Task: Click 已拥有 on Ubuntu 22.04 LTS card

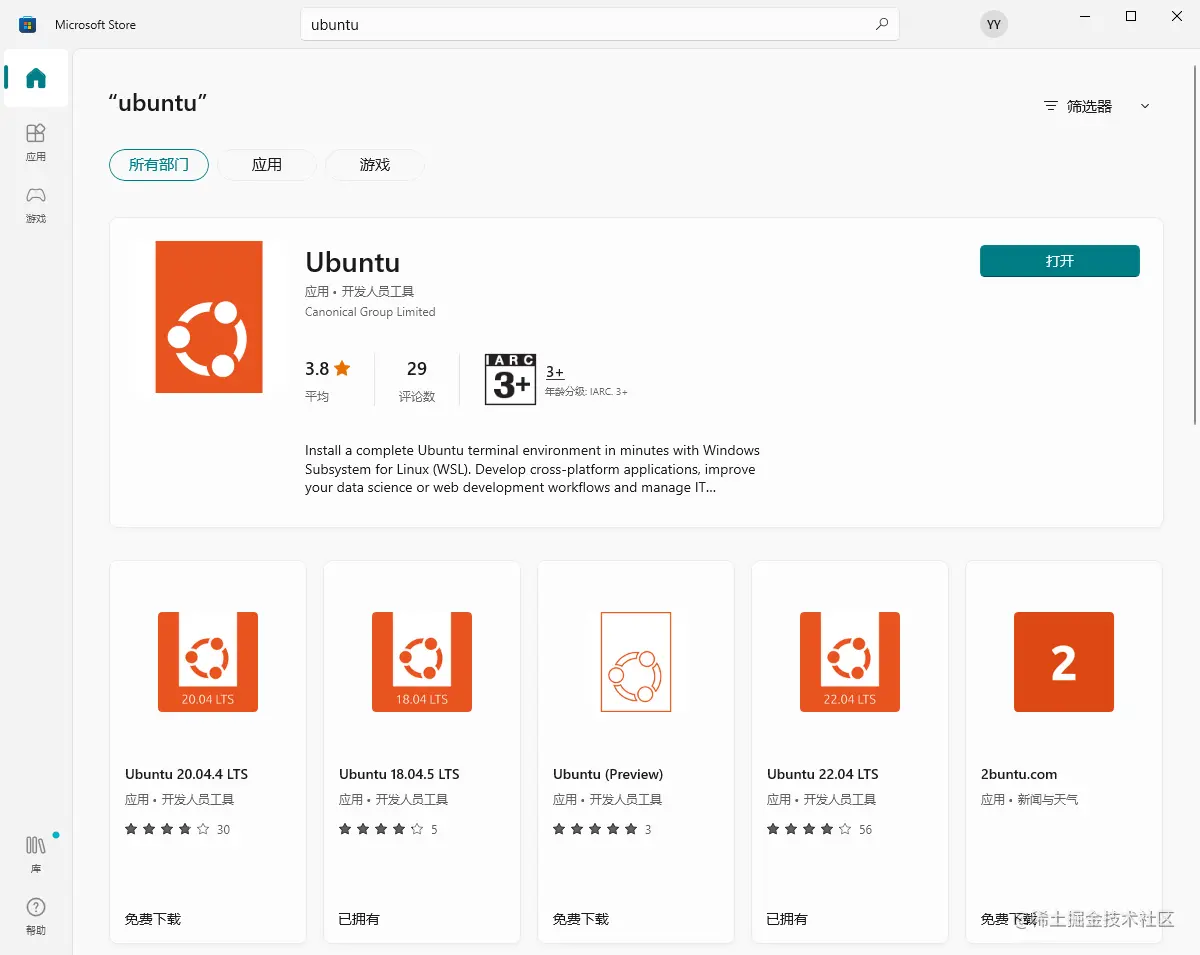Action: click(787, 919)
